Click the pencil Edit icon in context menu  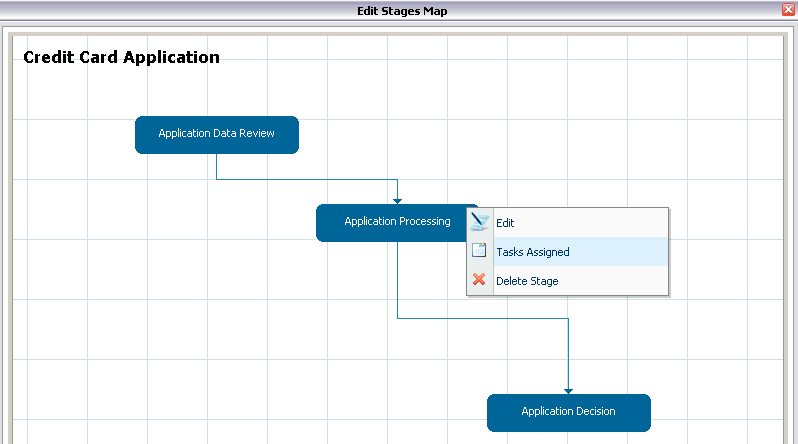coord(480,223)
